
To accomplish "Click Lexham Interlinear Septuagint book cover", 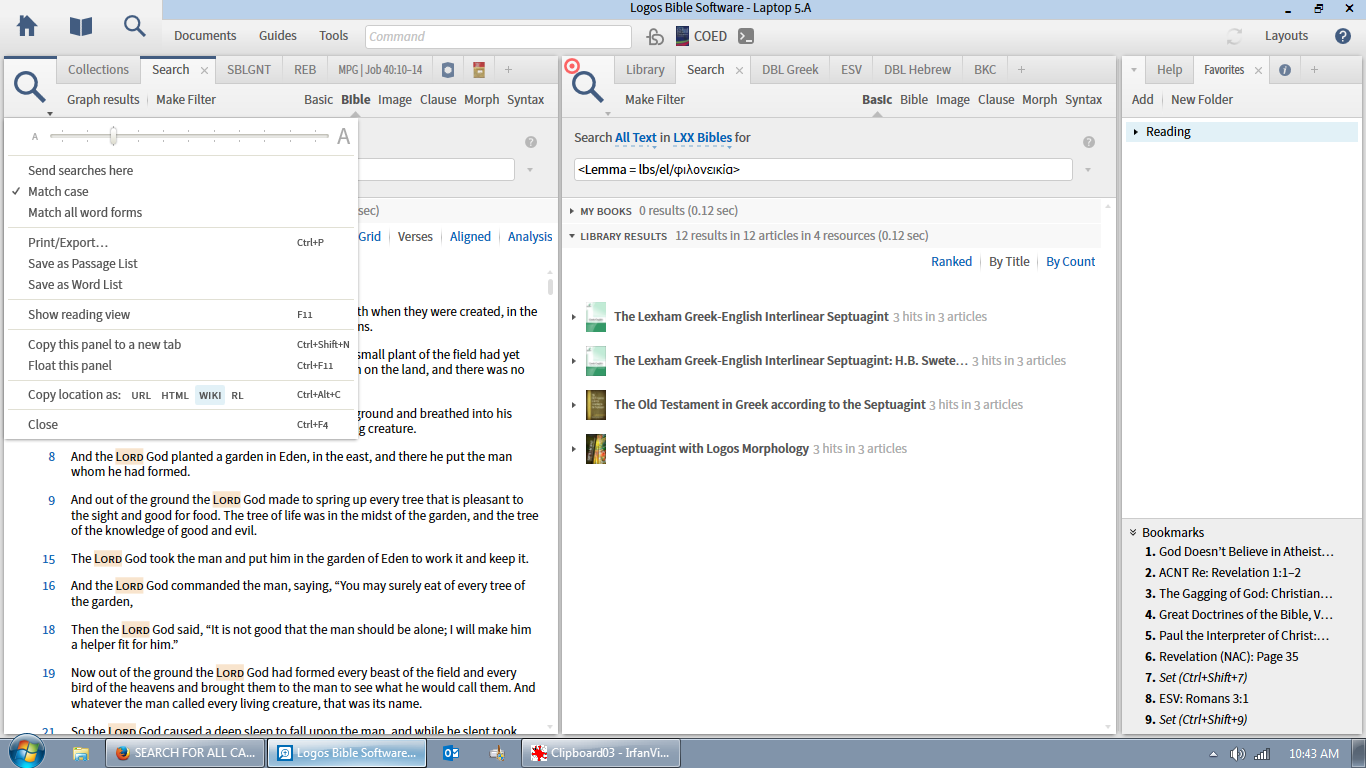I will (596, 316).
